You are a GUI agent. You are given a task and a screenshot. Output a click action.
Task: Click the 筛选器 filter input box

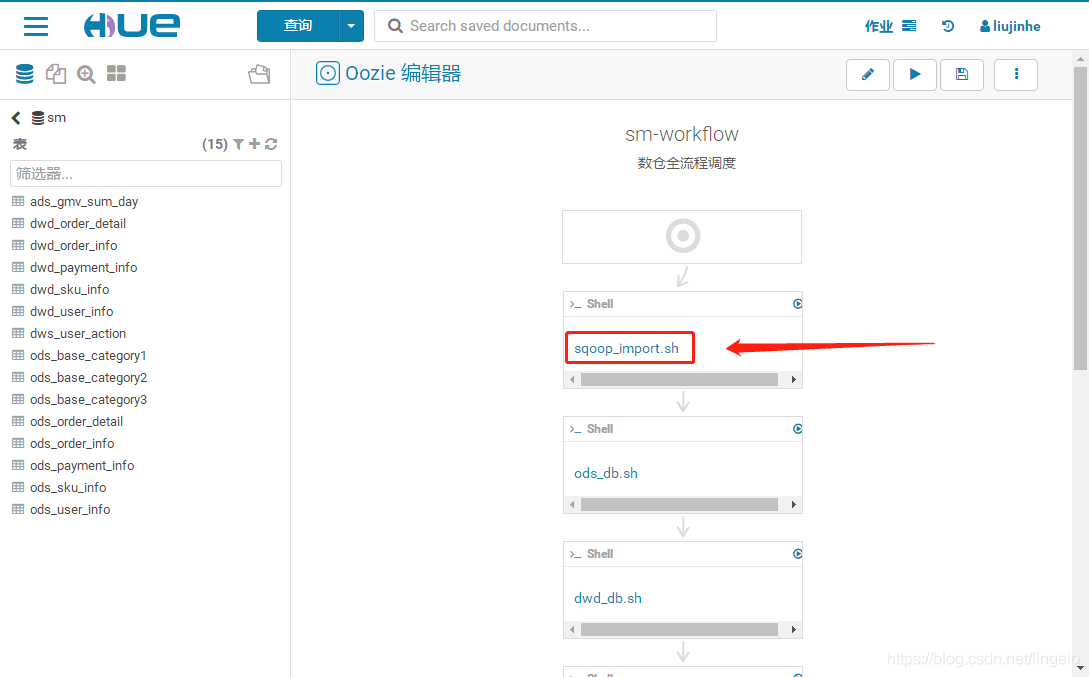pyautogui.click(x=146, y=174)
